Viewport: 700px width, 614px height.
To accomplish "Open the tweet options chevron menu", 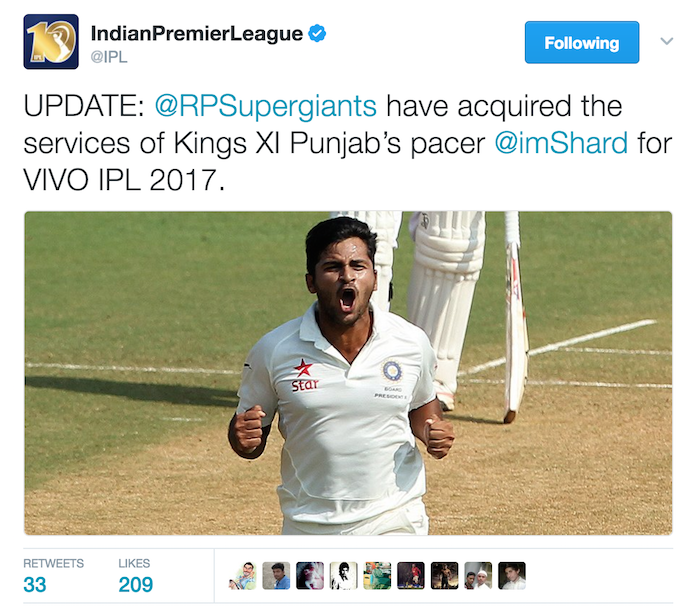I will pyautogui.click(x=667, y=42).
